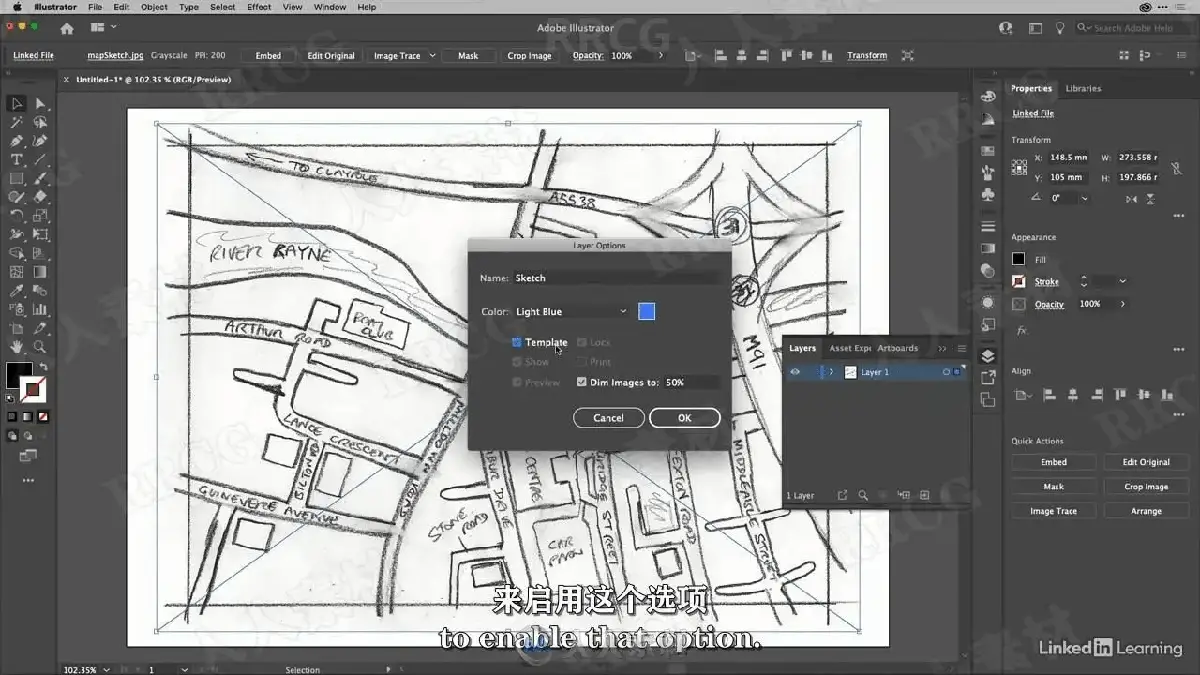Viewport: 1200px width, 675px height.
Task: Choose the Rotate tool
Action: pos(17,216)
